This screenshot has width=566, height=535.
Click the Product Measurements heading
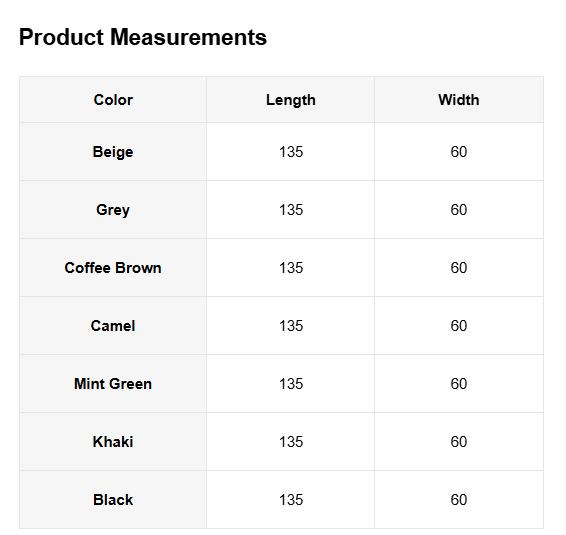pyautogui.click(x=143, y=37)
